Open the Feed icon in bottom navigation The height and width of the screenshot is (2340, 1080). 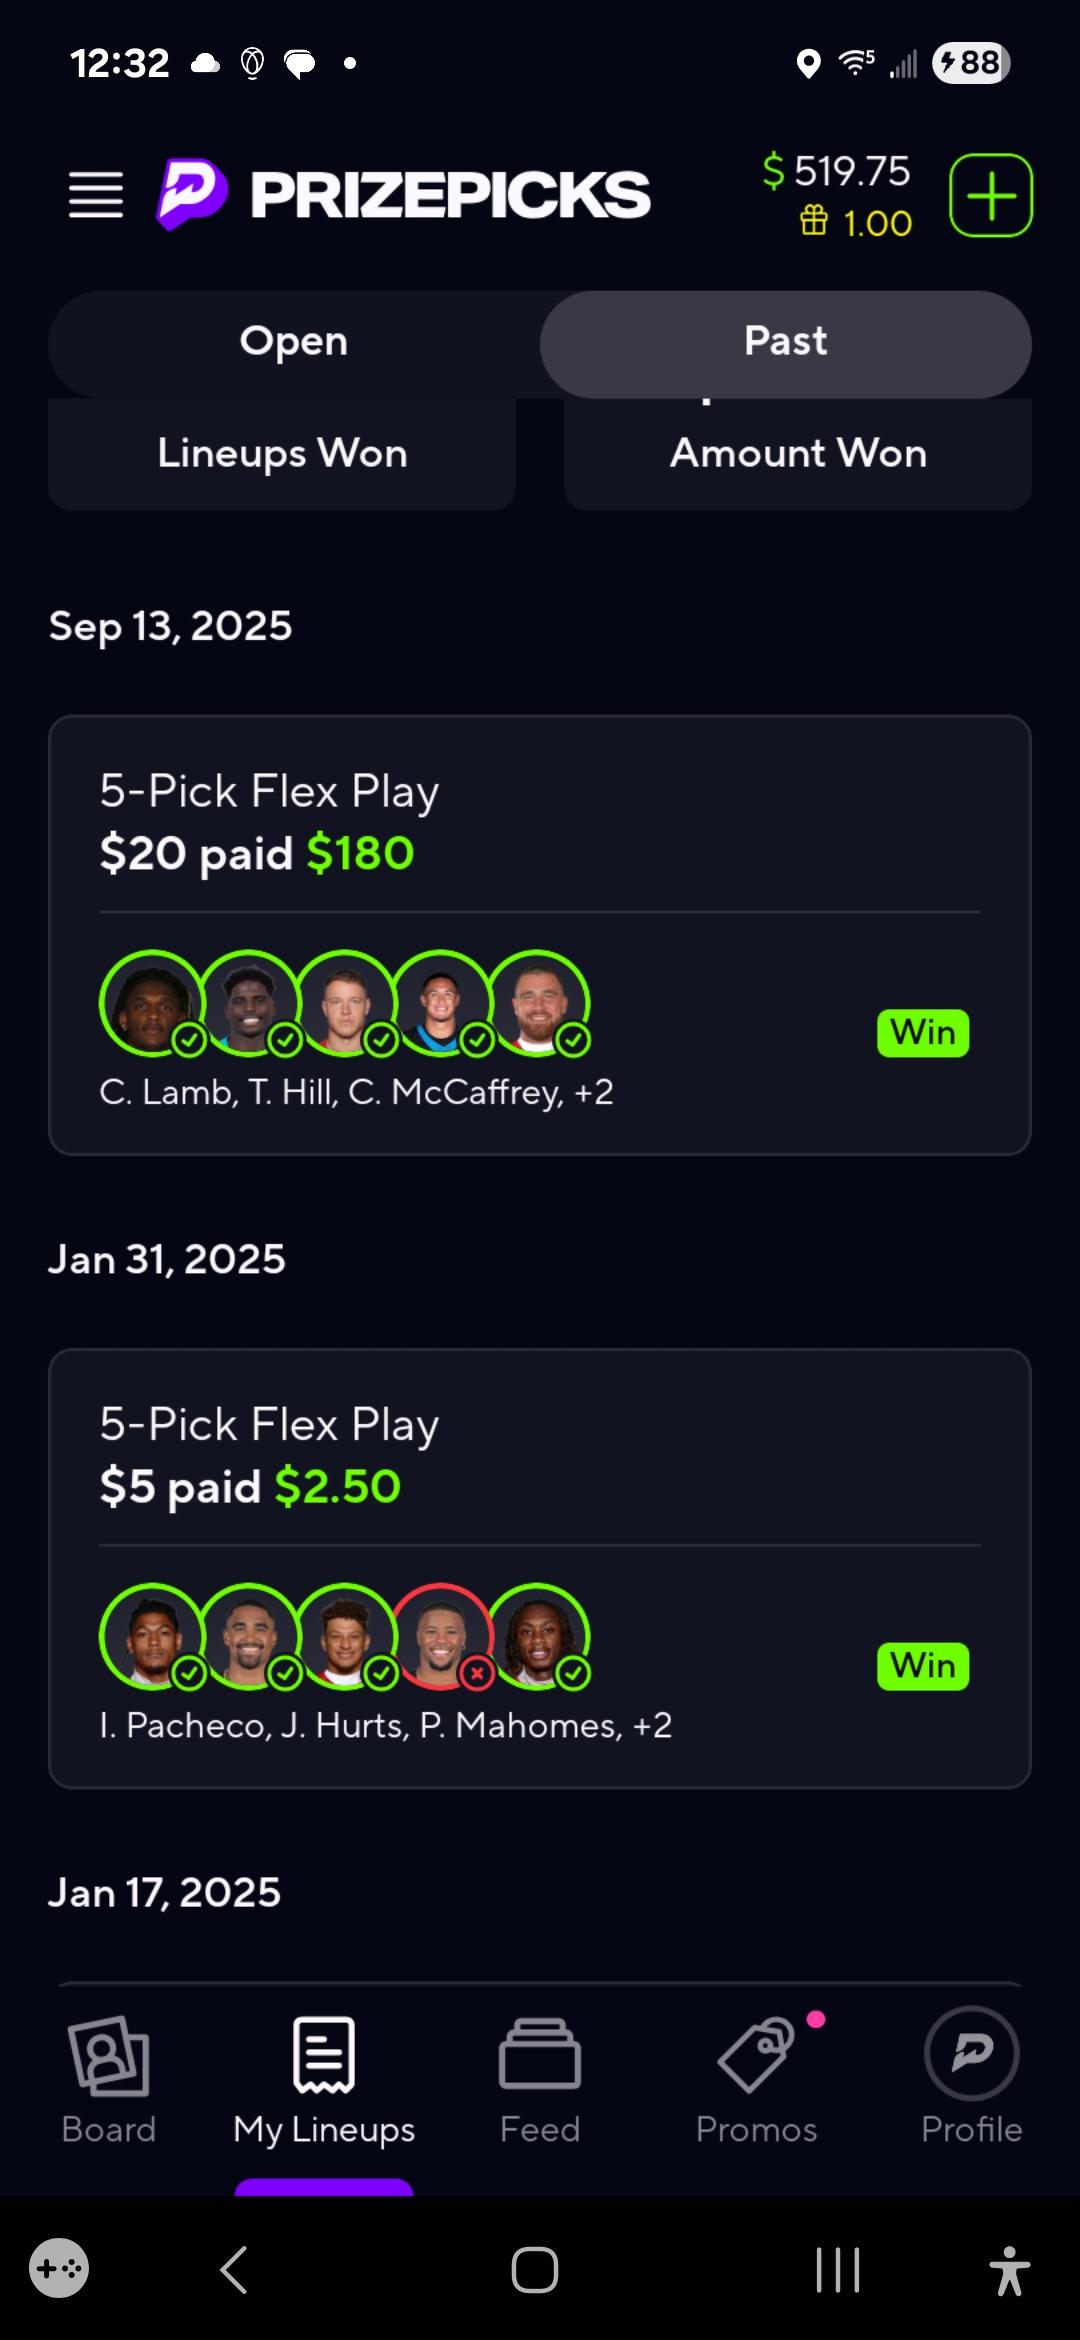point(540,2054)
